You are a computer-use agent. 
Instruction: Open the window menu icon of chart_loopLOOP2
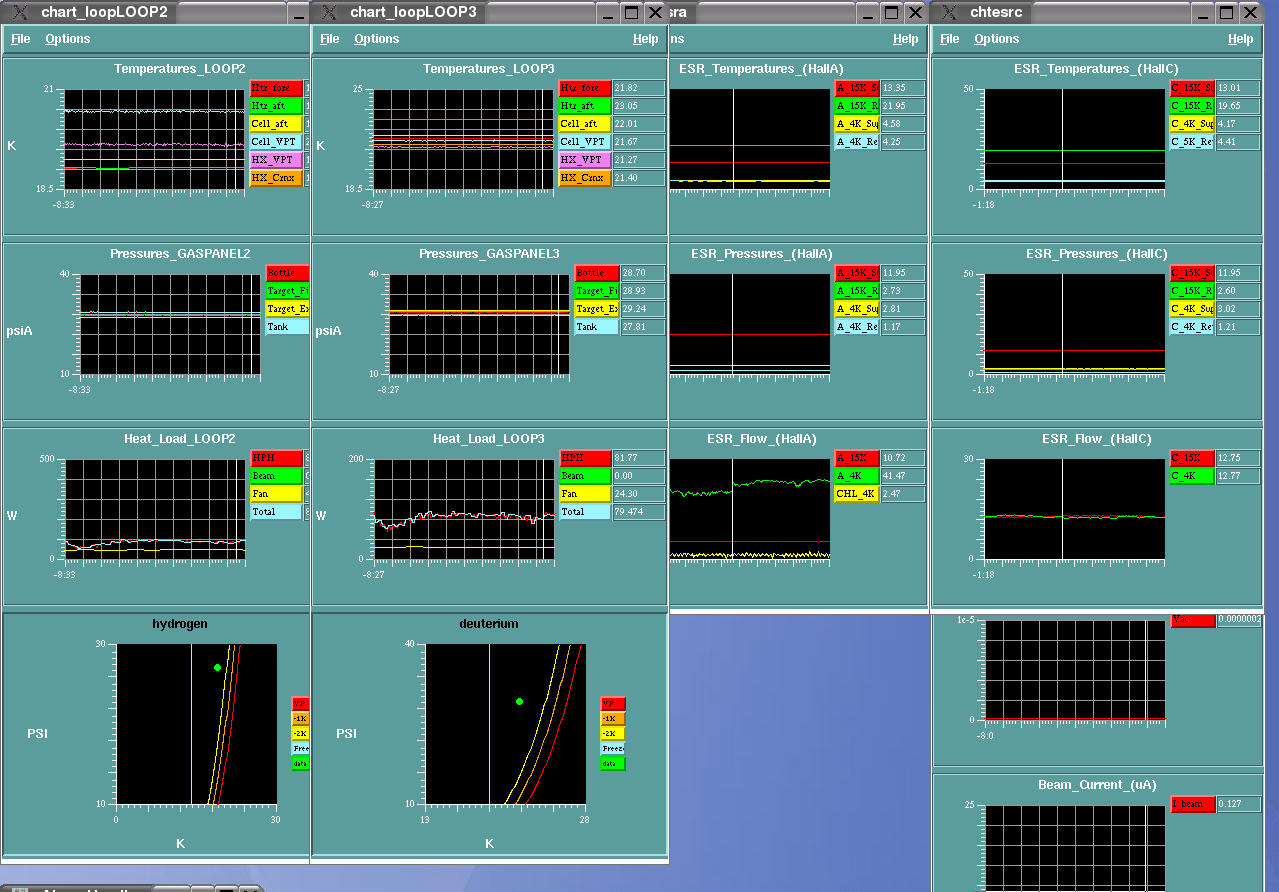pos(21,13)
